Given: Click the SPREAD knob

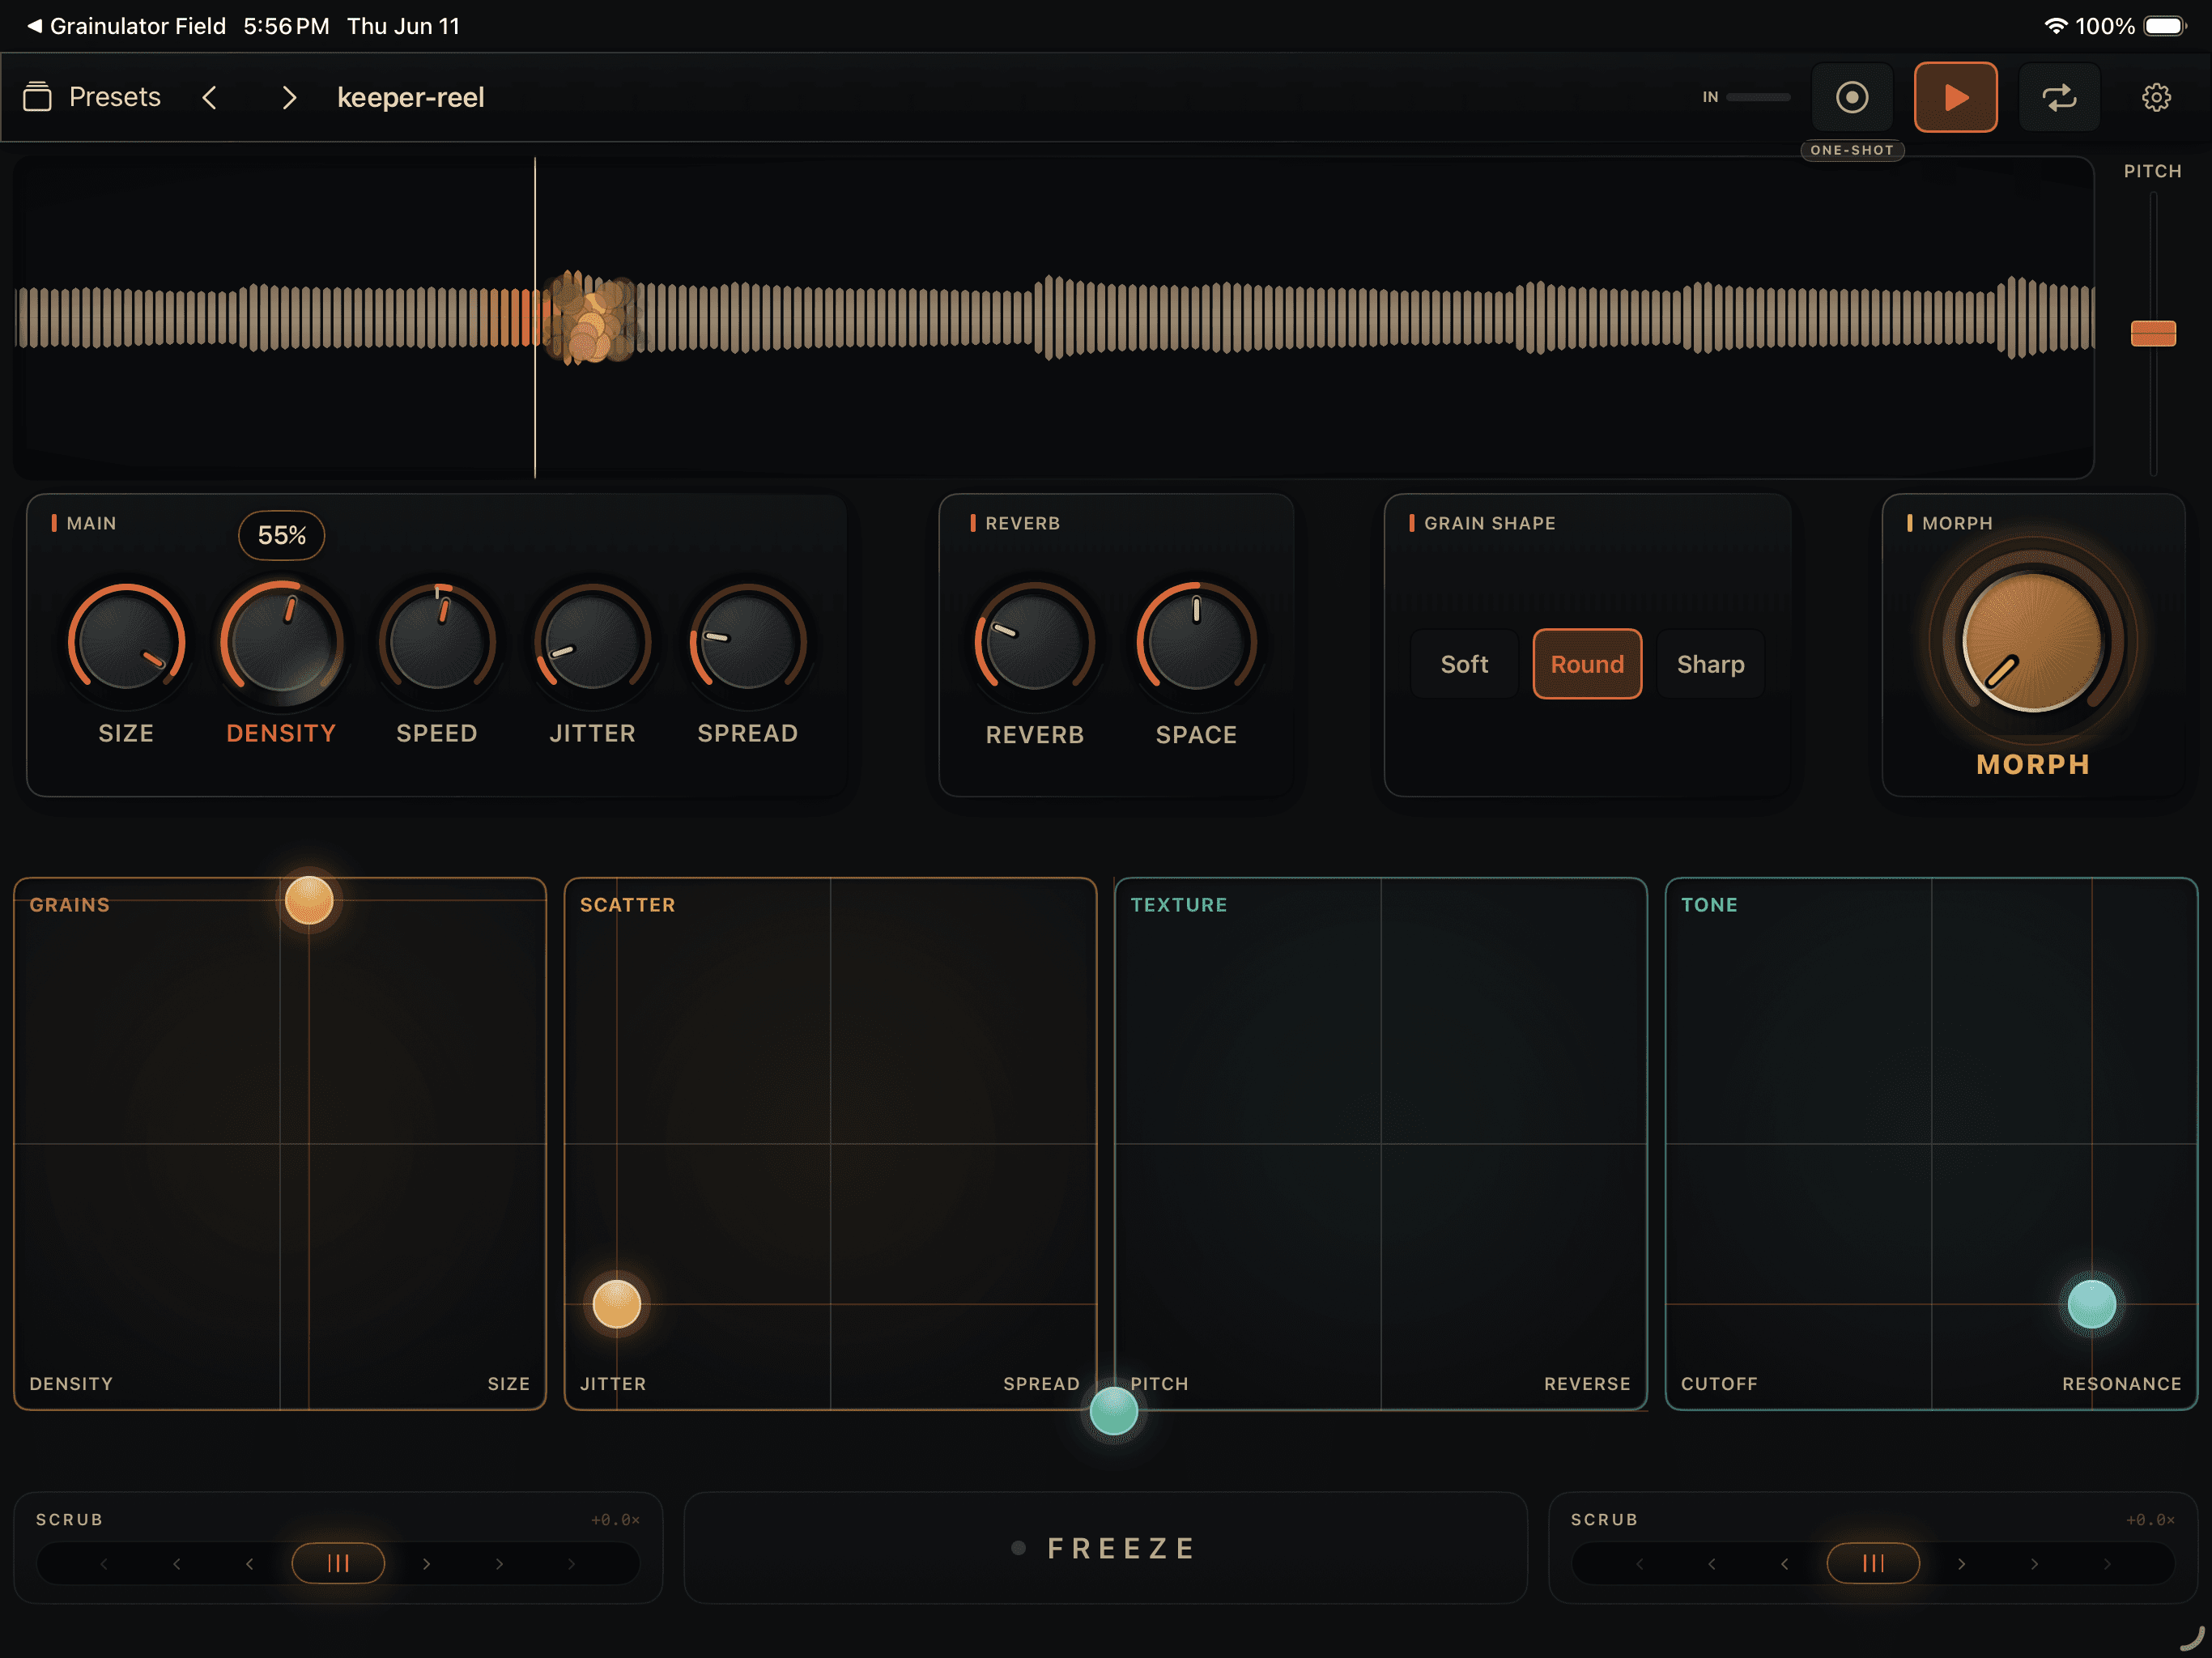Looking at the screenshot, I should (x=748, y=642).
